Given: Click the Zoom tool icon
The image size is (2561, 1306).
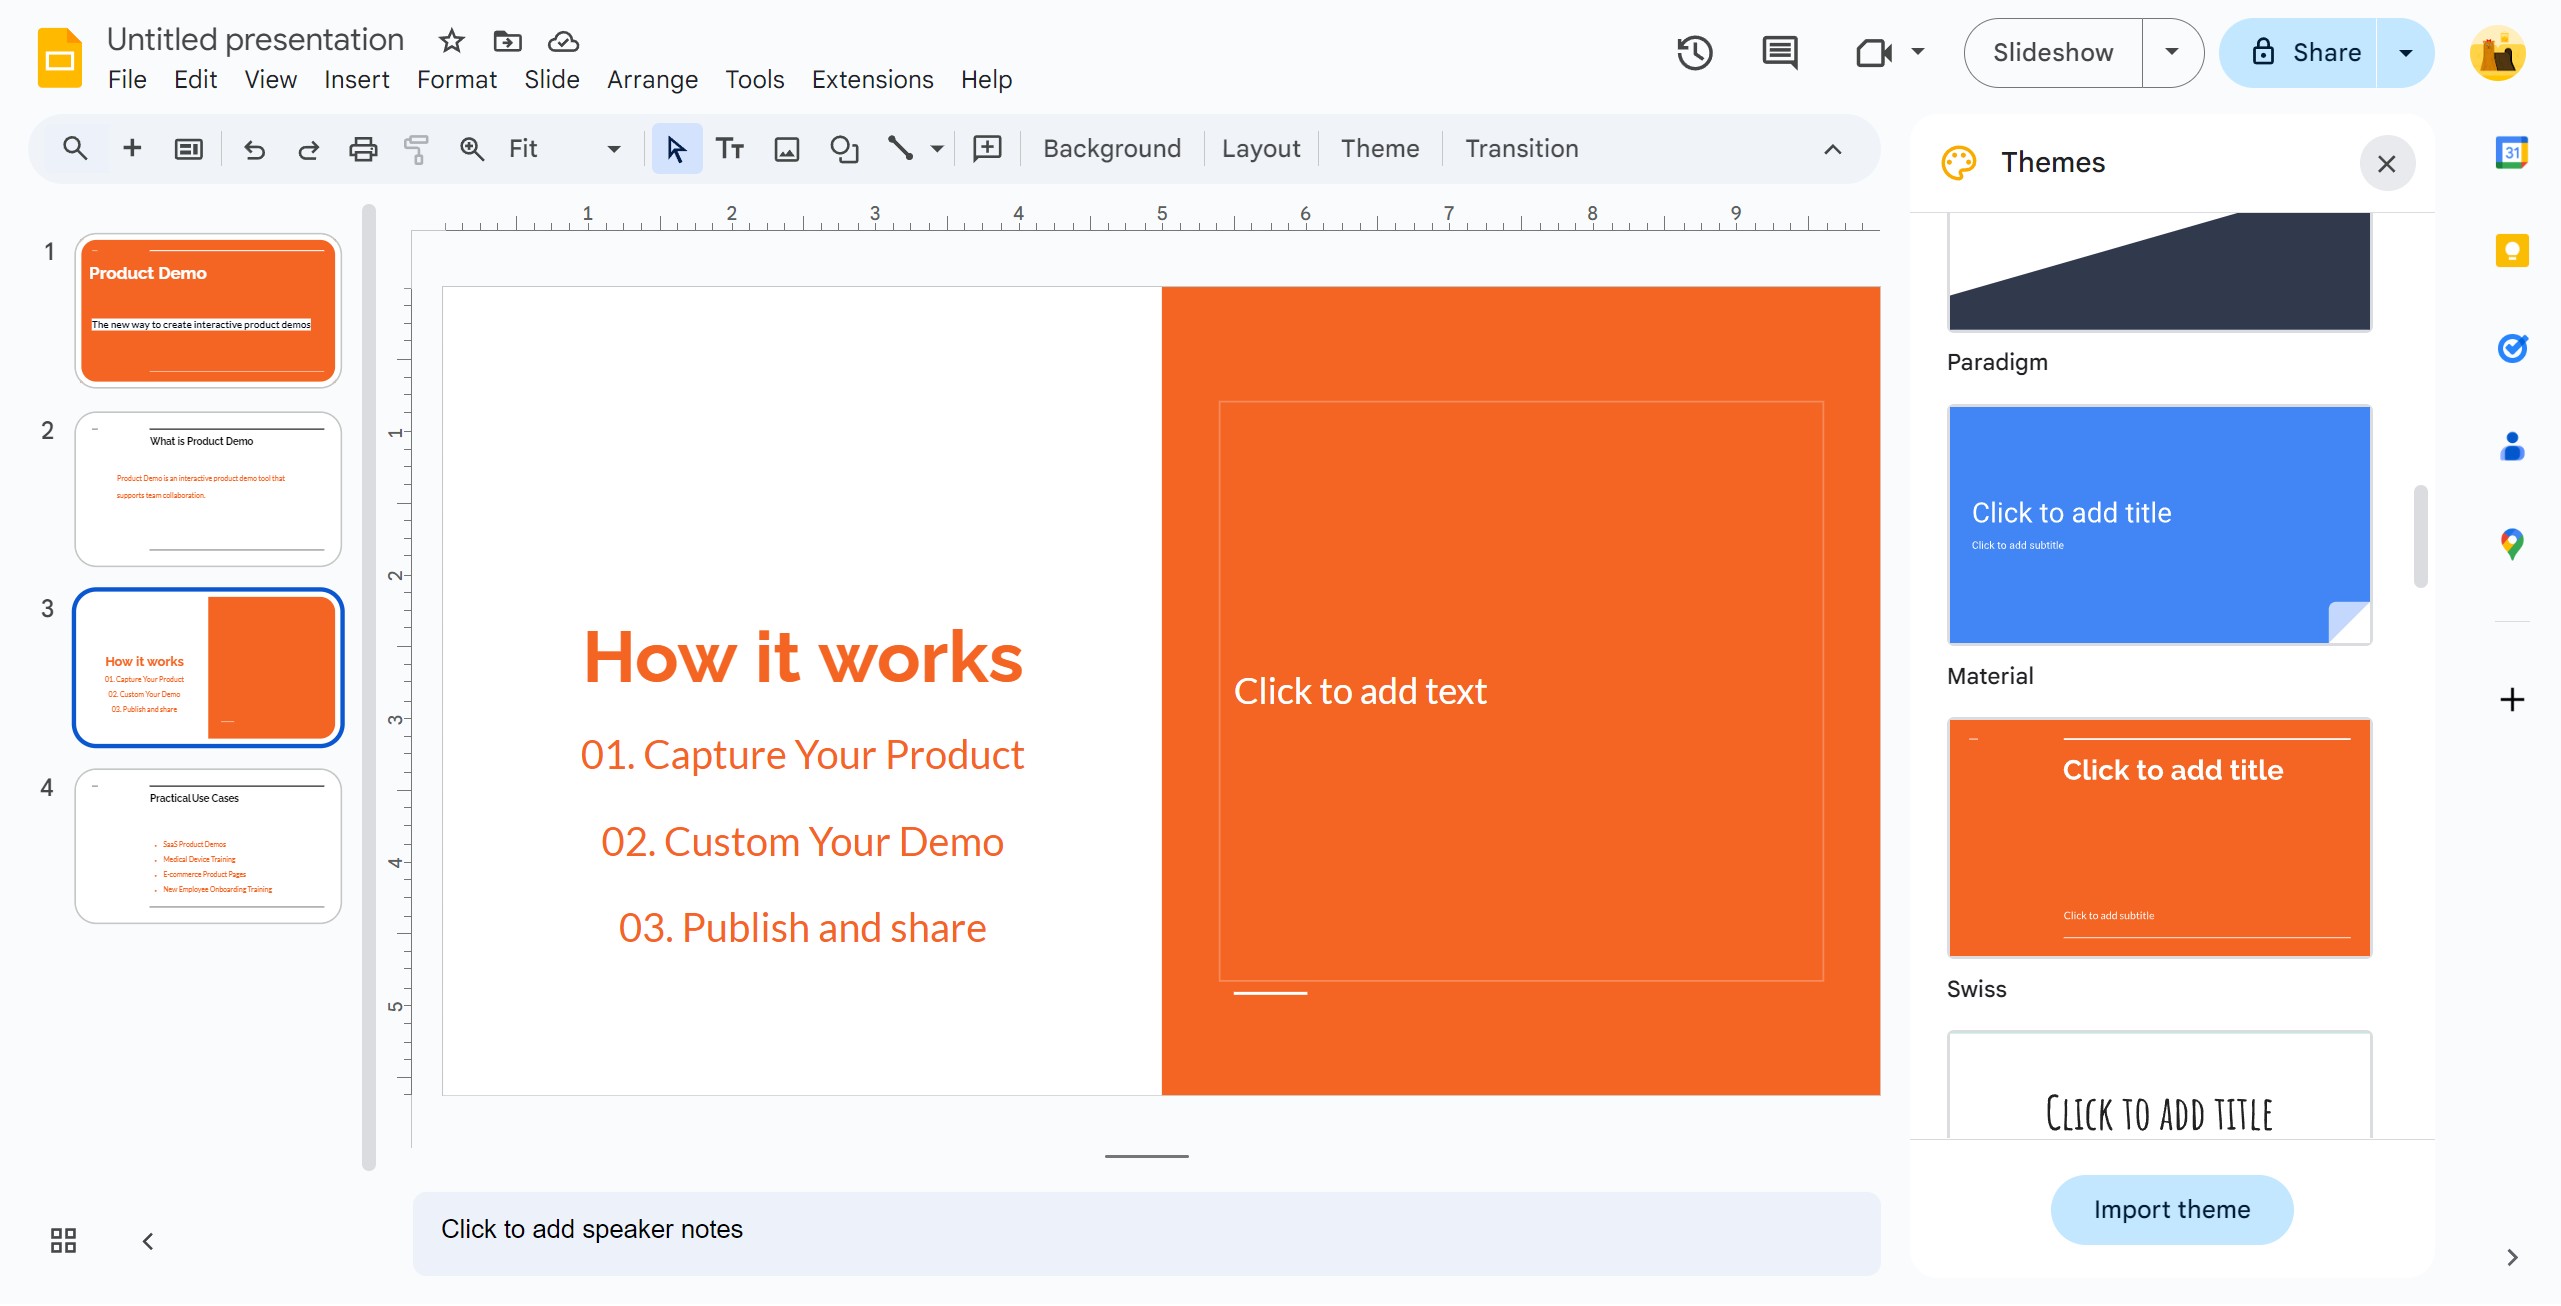Looking at the screenshot, I should pos(471,149).
